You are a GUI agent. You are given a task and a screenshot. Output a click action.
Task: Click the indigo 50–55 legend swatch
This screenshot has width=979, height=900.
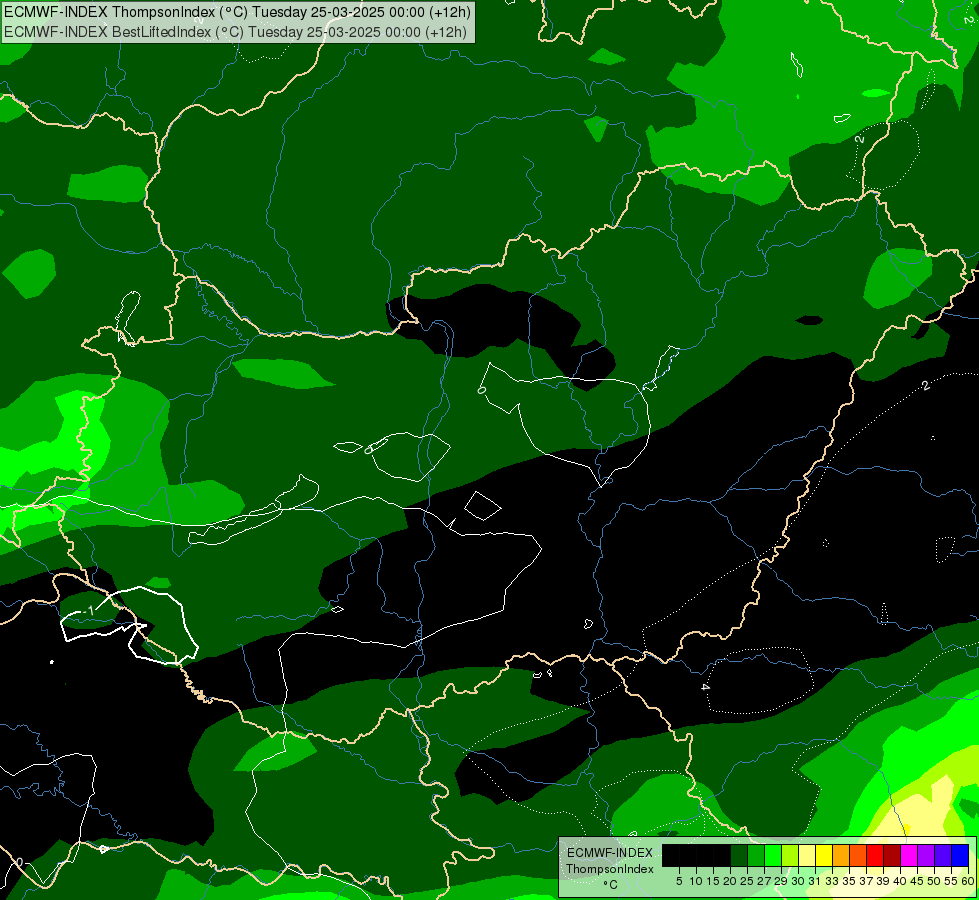tap(943, 855)
